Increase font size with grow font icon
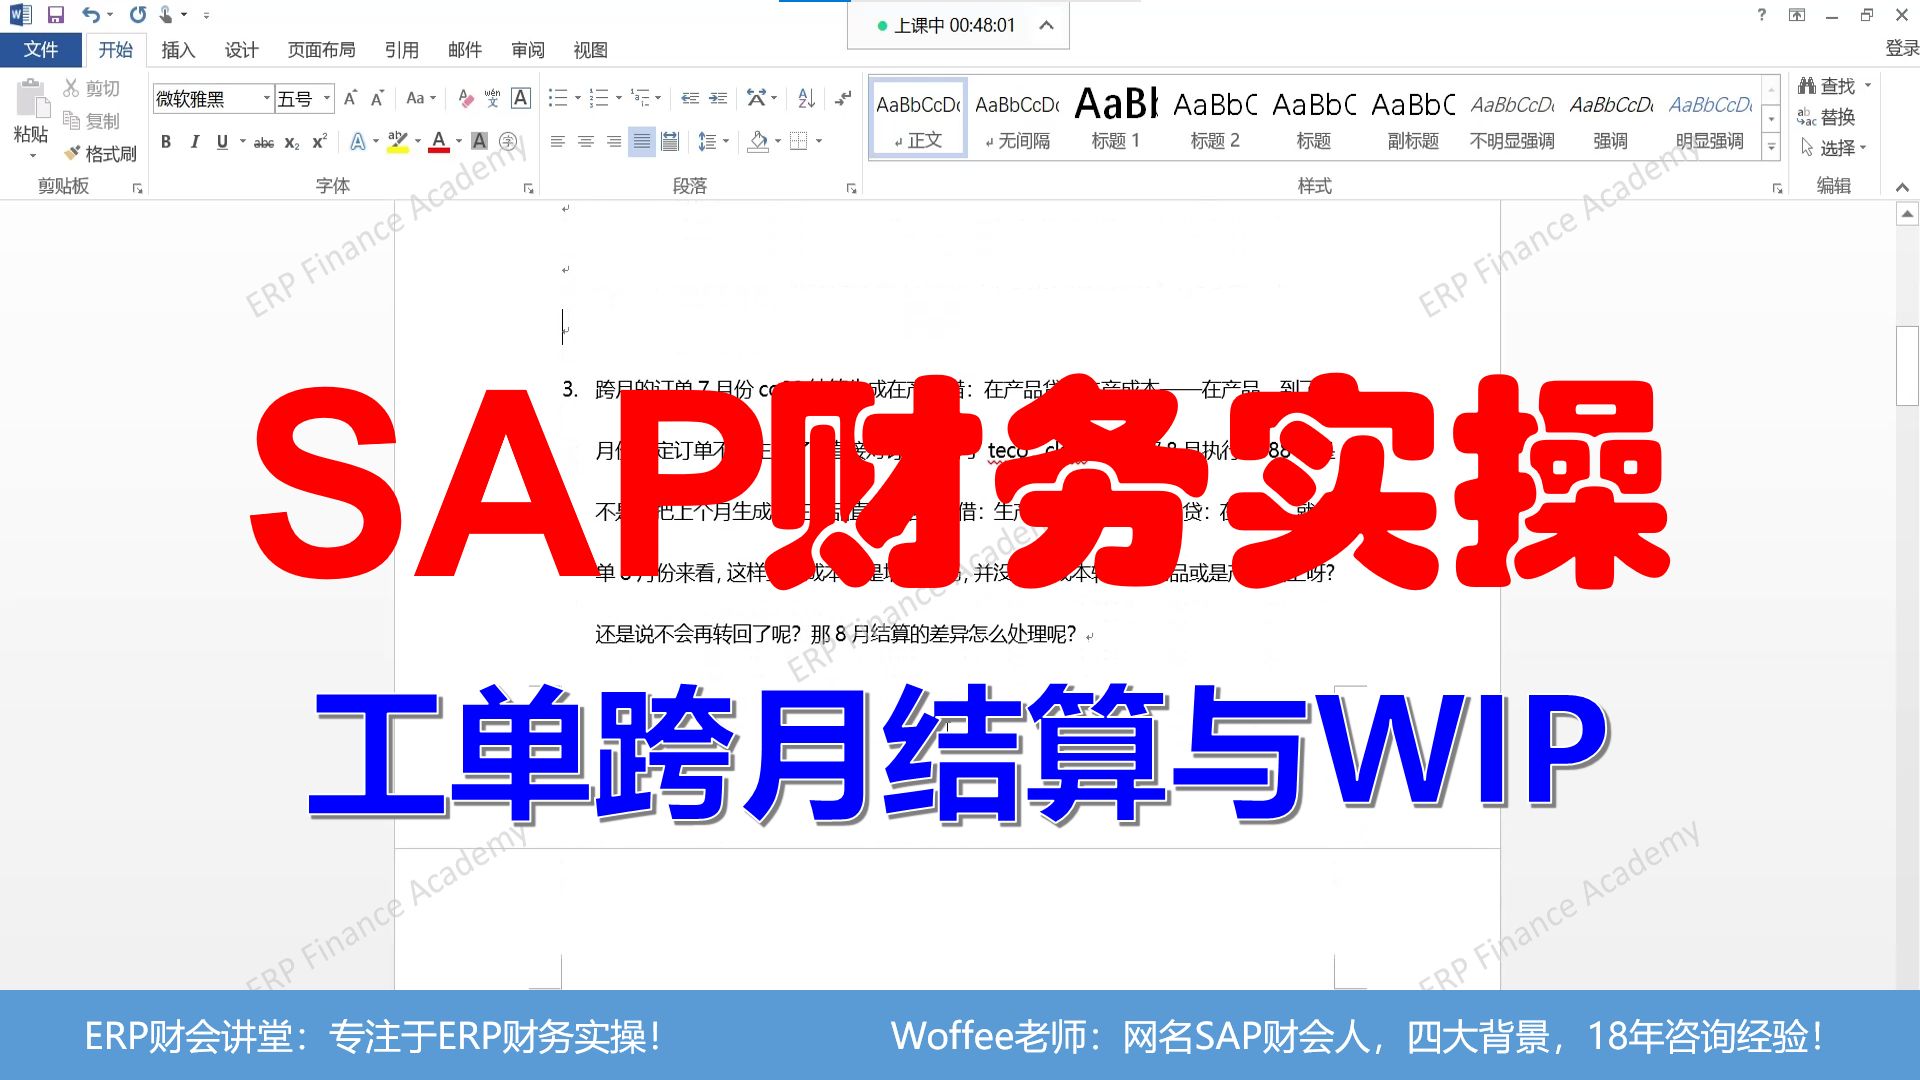This screenshot has height=1080, width=1920. pos(350,98)
